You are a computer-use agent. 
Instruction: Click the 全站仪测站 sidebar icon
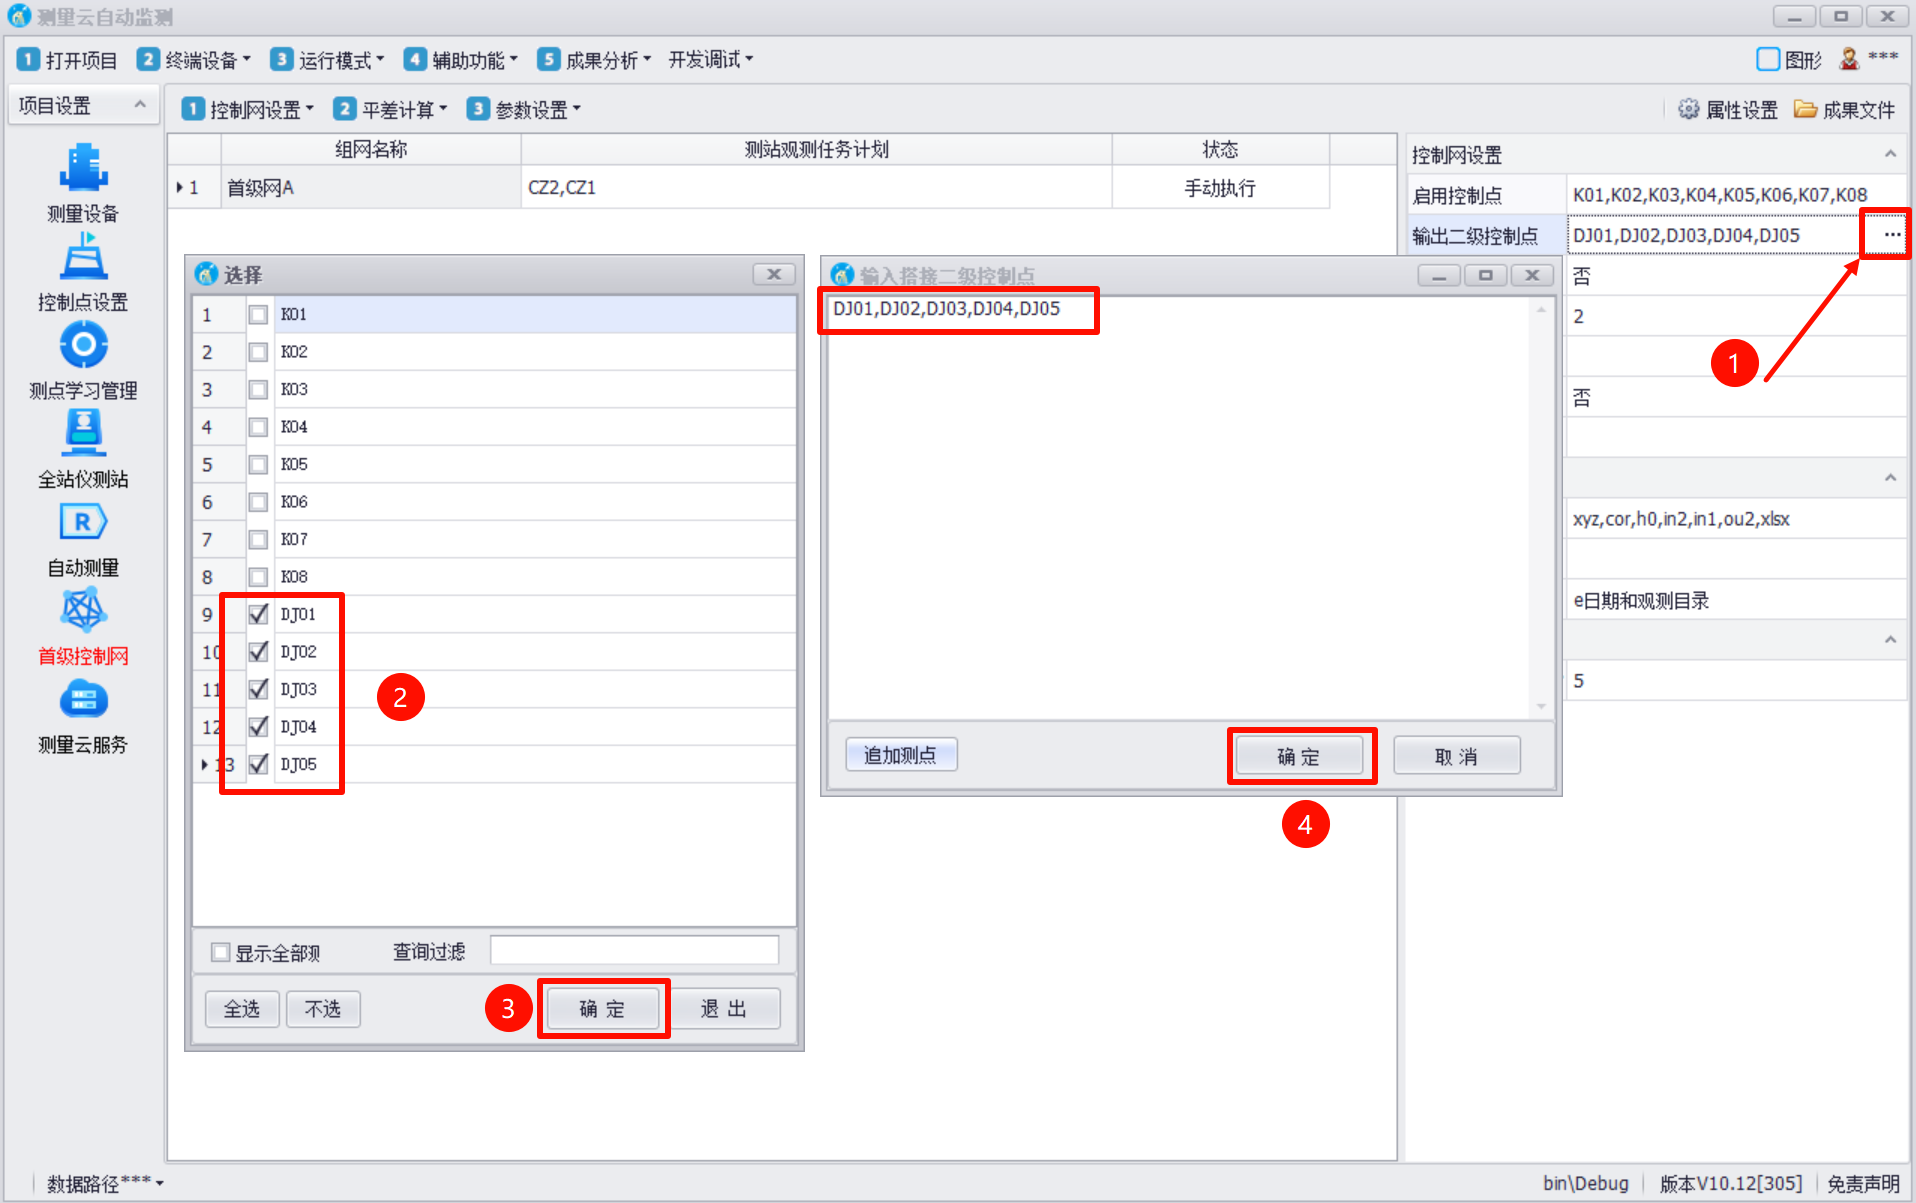(83, 435)
